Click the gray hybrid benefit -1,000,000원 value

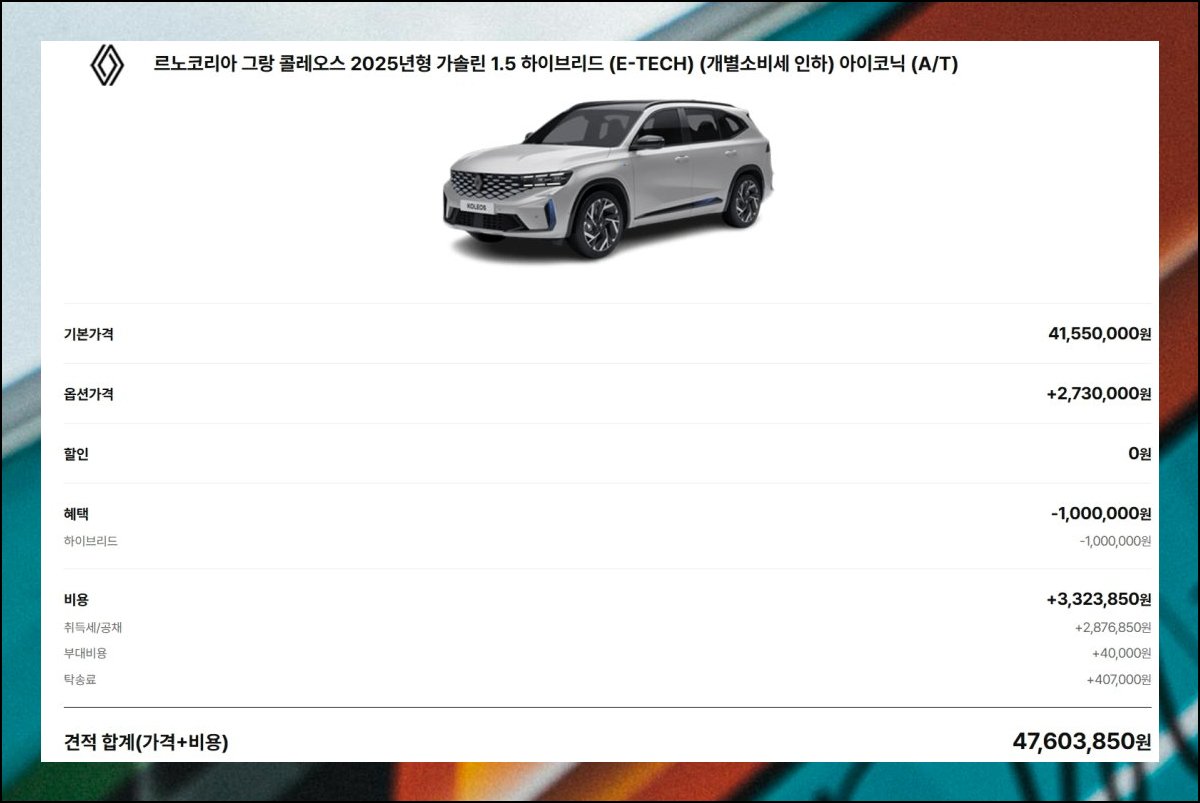pyautogui.click(x=1115, y=541)
